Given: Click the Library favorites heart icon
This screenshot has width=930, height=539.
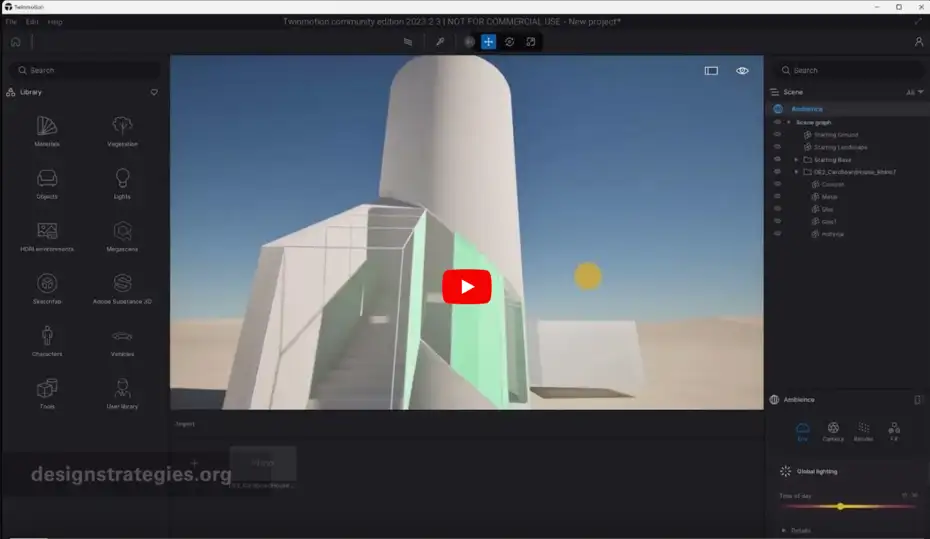Looking at the screenshot, I should [x=154, y=92].
